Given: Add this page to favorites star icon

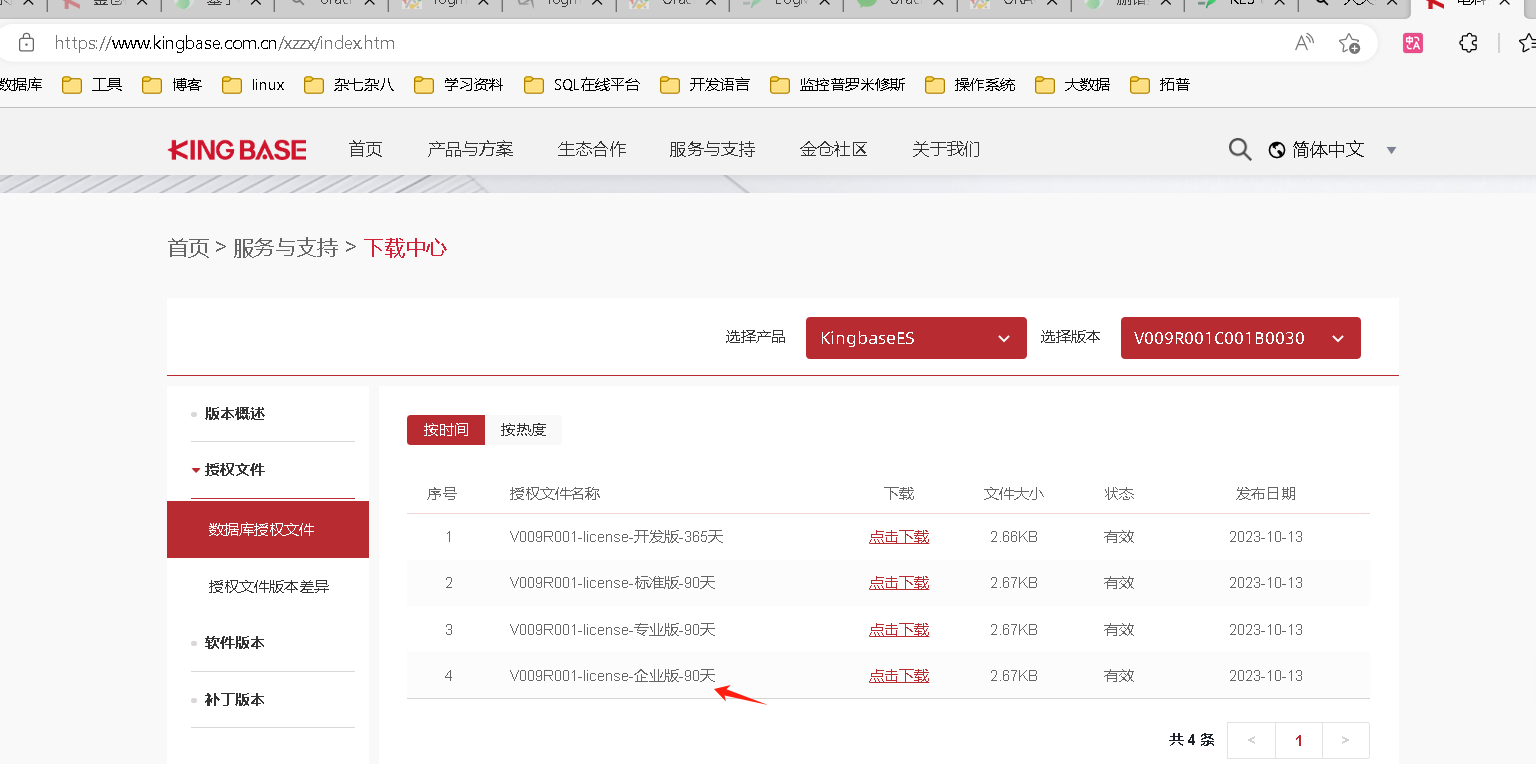Looking at the screenshot, I should tap(1349, 43).
